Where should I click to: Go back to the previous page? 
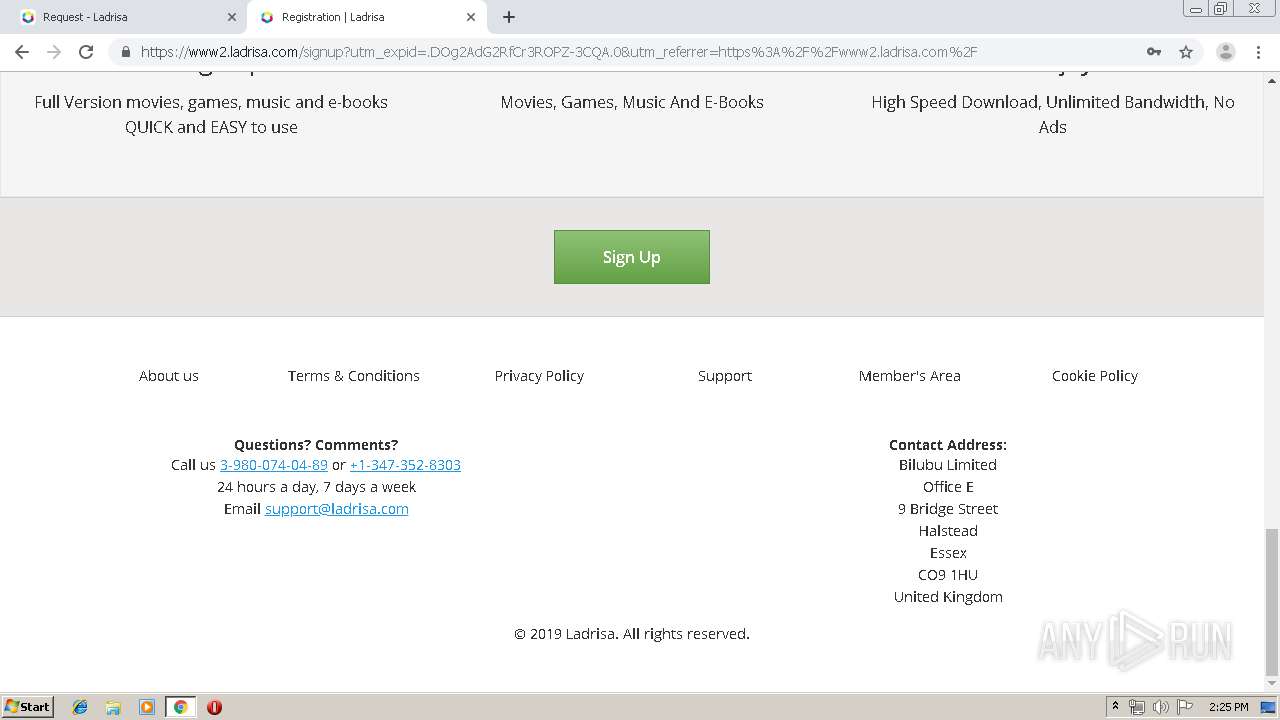[22, 52]
